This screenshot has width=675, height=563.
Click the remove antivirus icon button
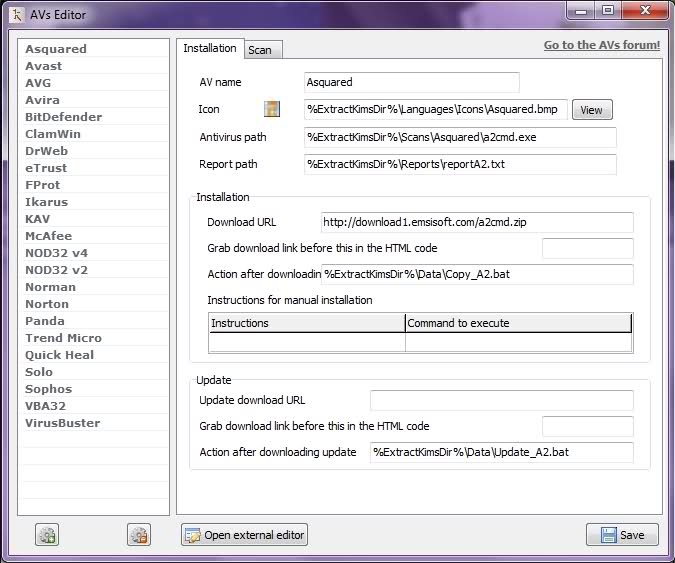click(x=139, y=535)
